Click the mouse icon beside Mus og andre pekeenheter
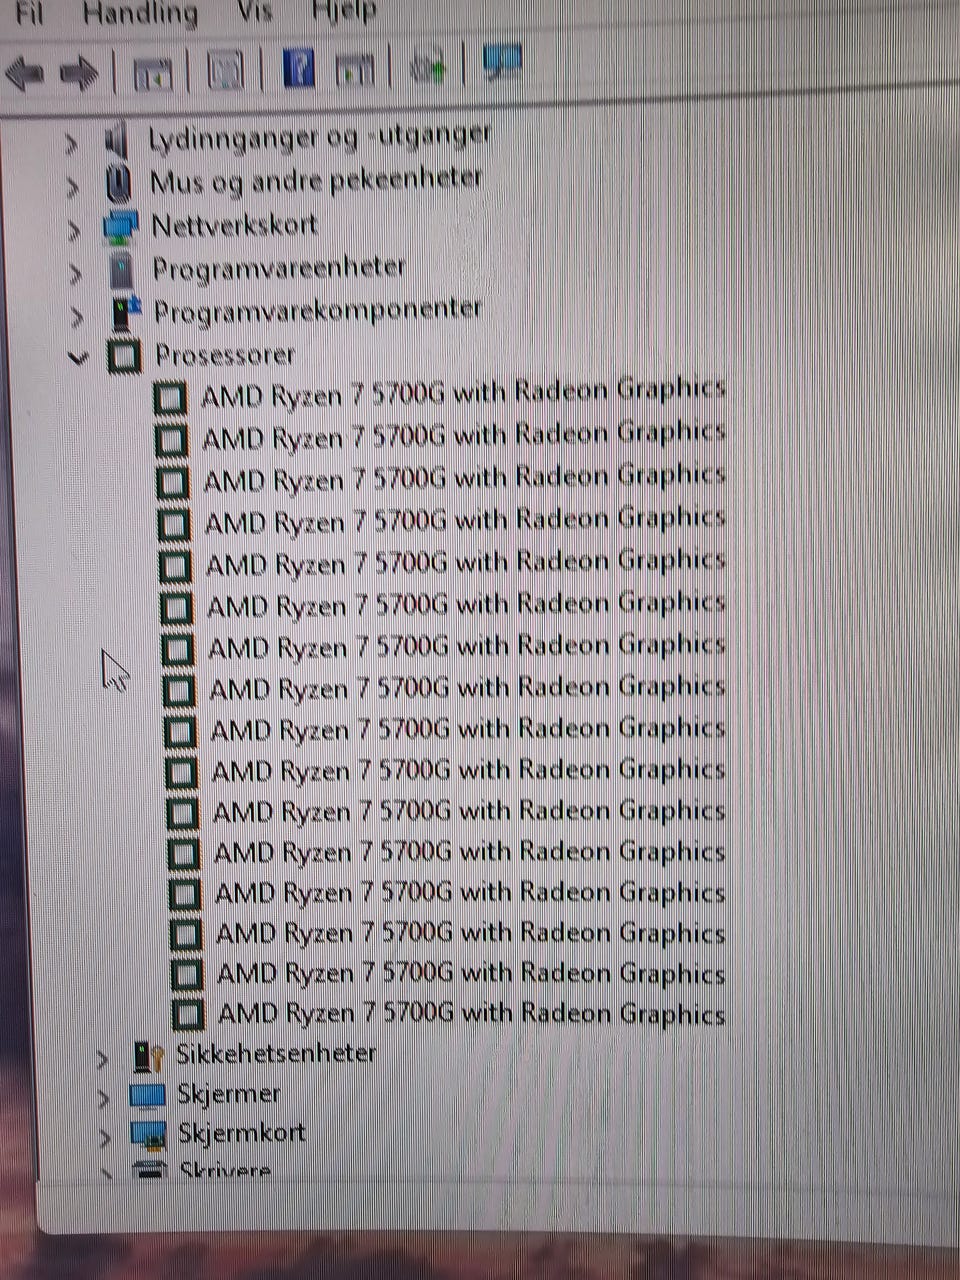Viewport: 960px width, 1280px height. (118, 184)
